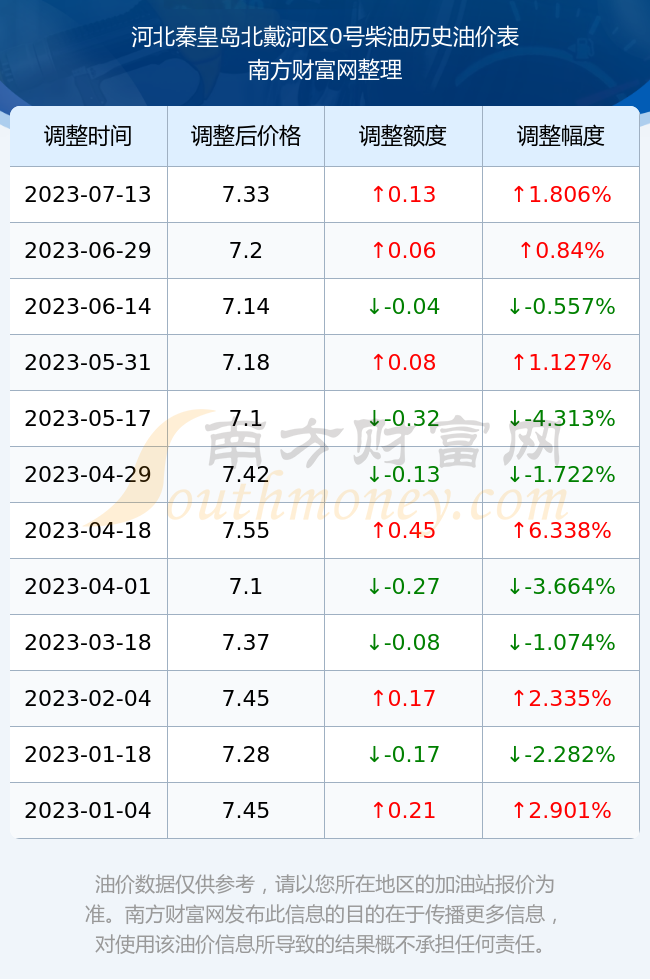Select the 2023-06-29 date cell

pyautogui.click(x=88, y=251)
